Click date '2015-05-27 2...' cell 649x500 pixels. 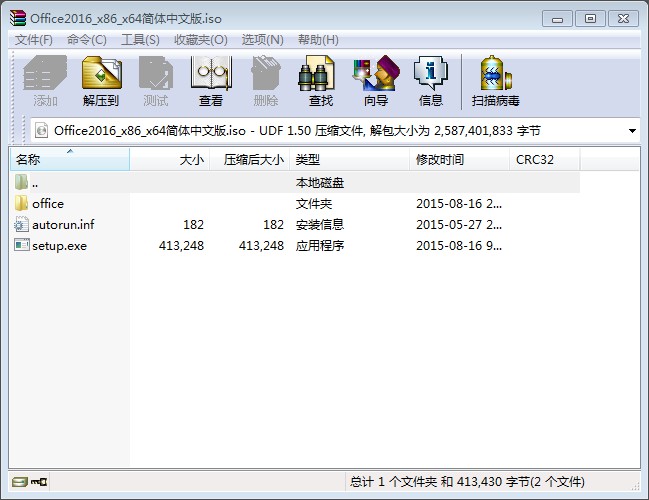coord(459,225)
